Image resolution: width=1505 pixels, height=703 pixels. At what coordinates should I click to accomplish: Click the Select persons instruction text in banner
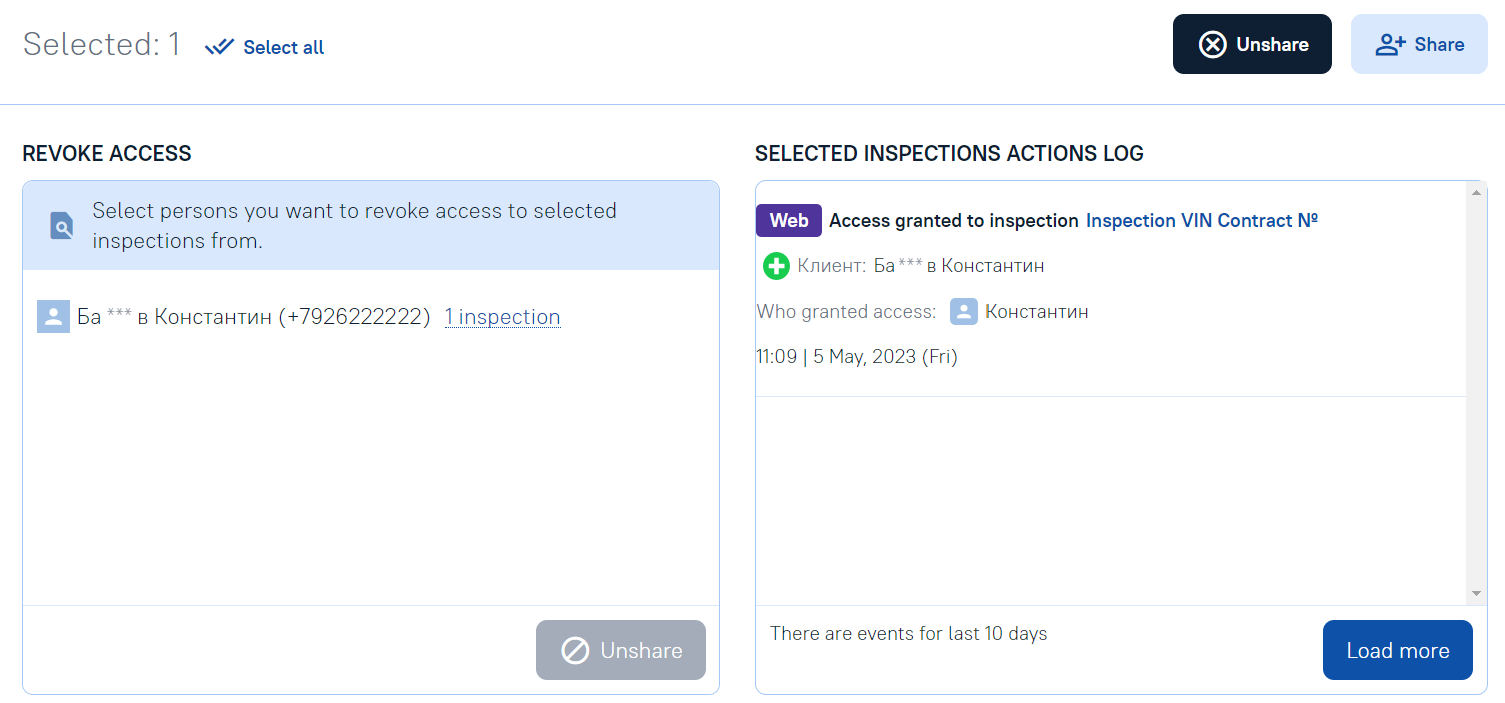355,226
